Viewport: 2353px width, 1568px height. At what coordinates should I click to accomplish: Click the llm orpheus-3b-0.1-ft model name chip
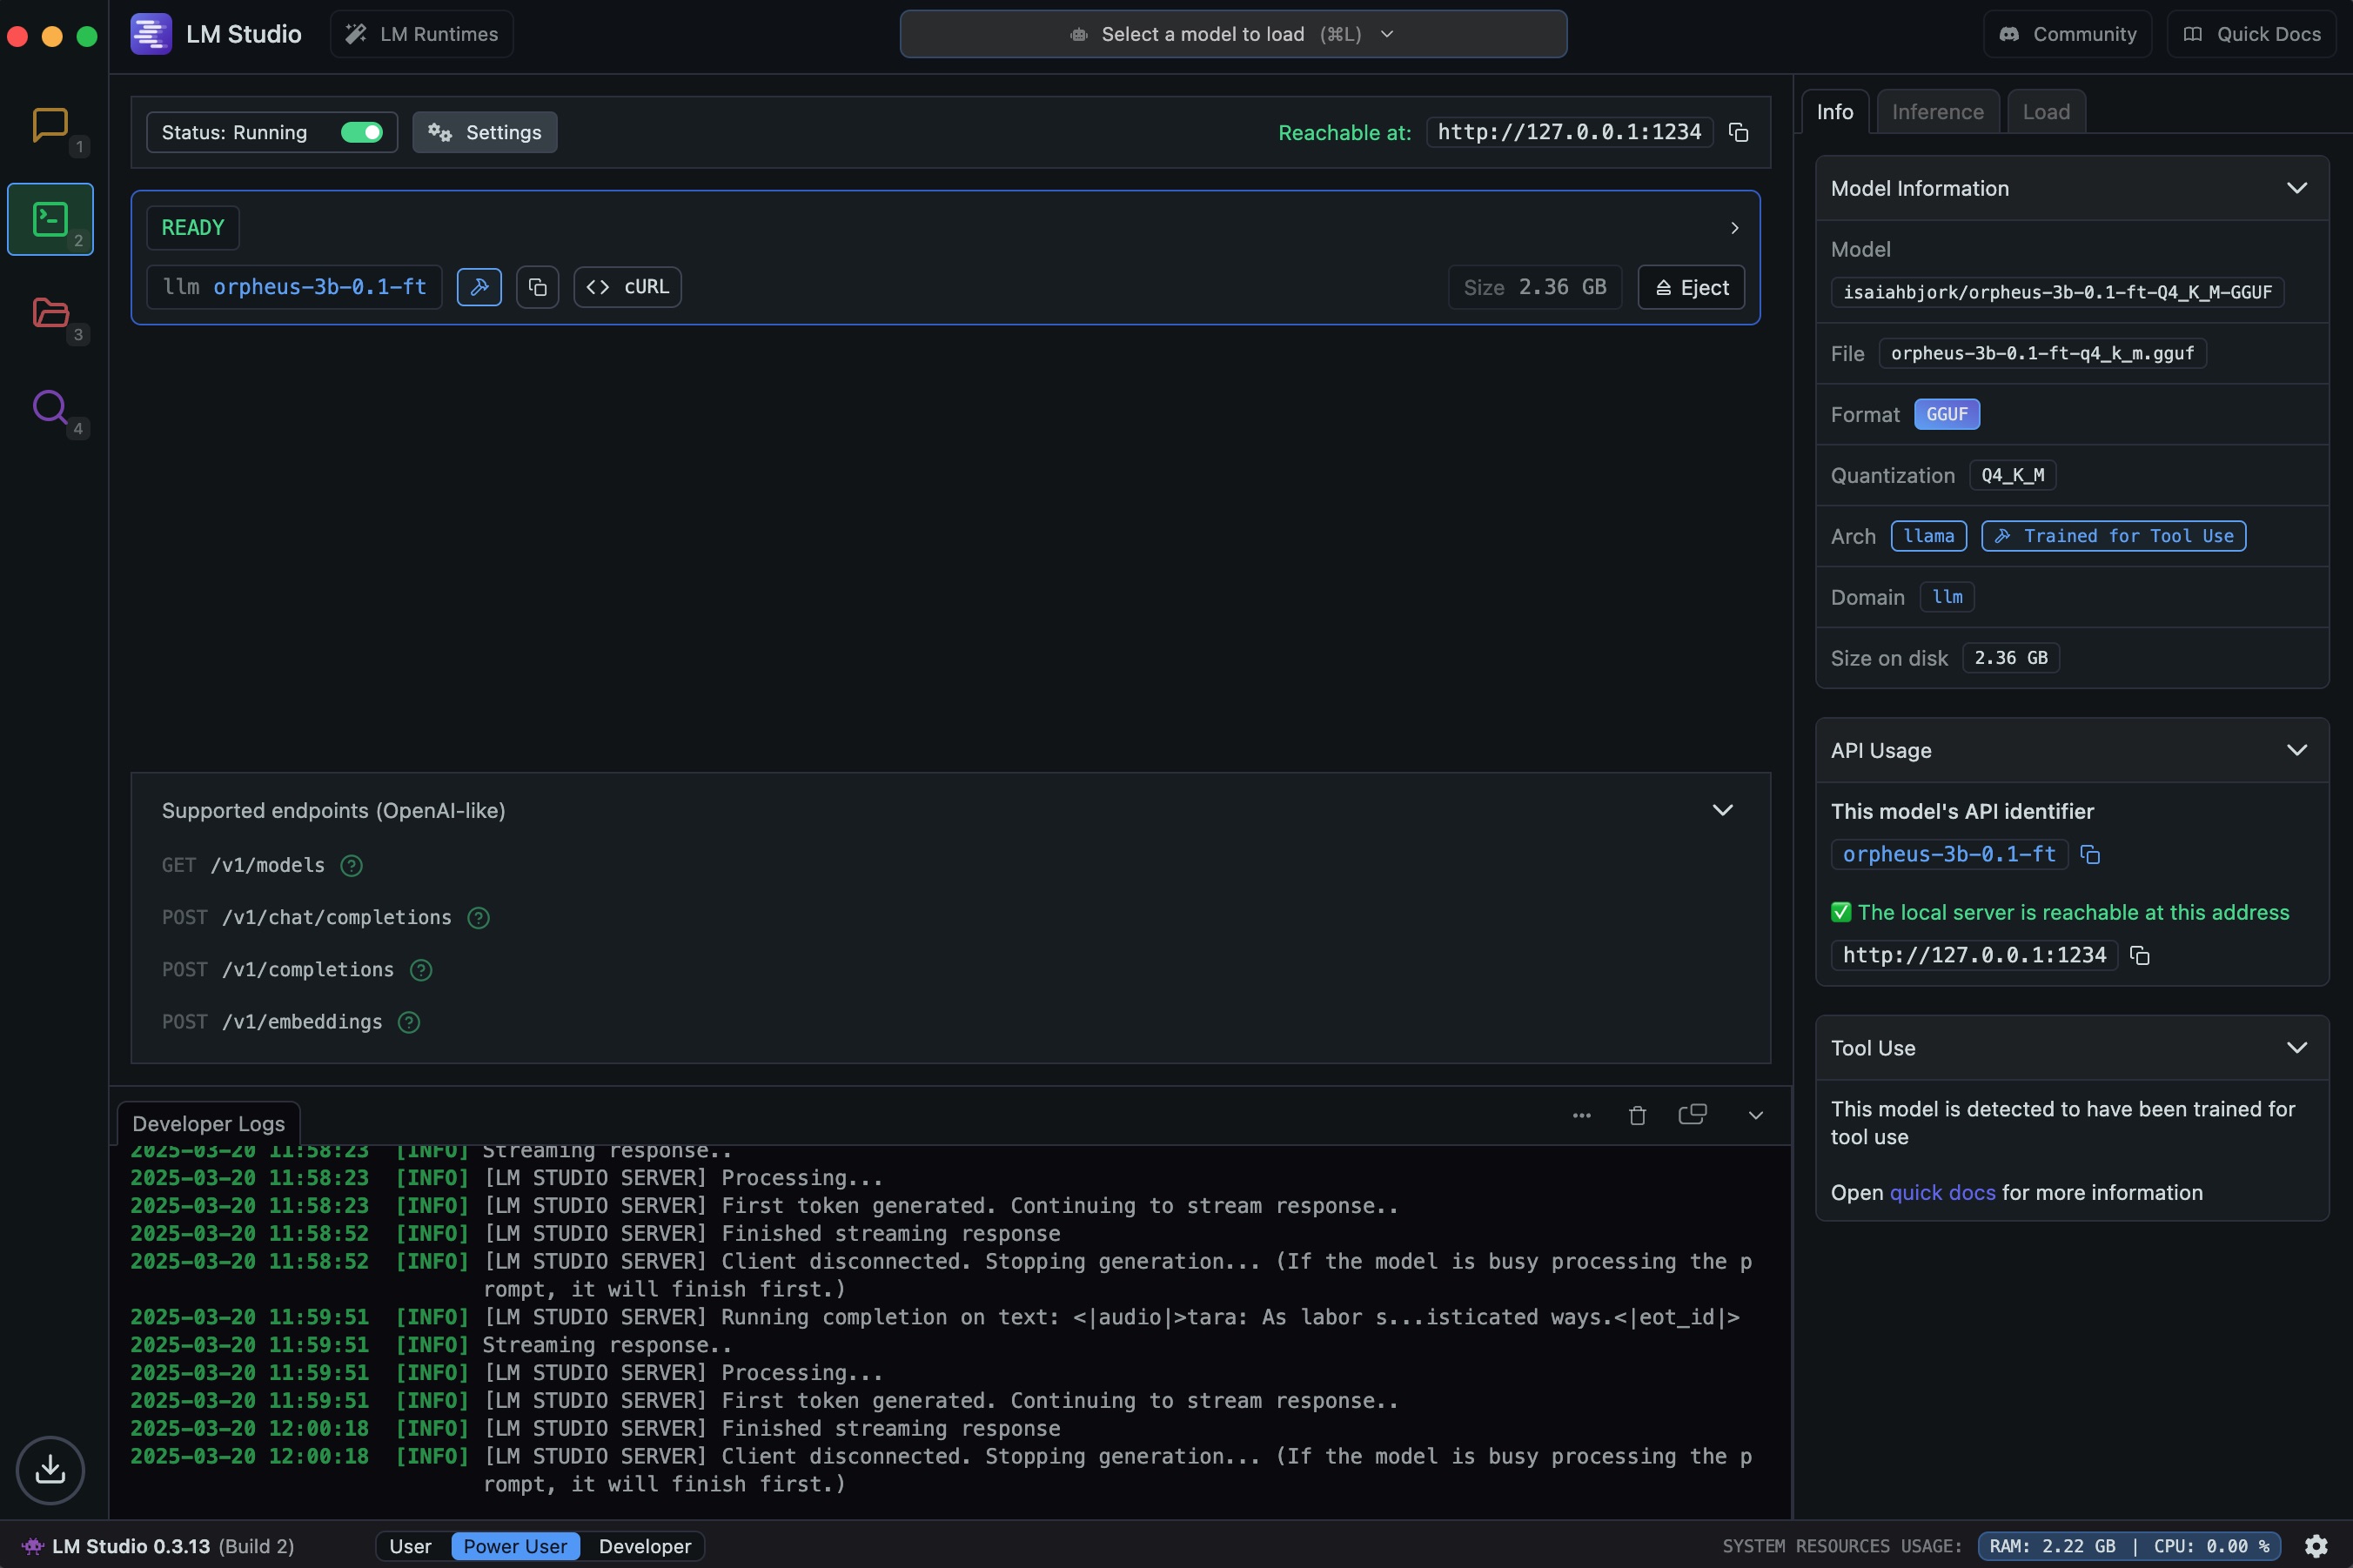tap(294, 287)
